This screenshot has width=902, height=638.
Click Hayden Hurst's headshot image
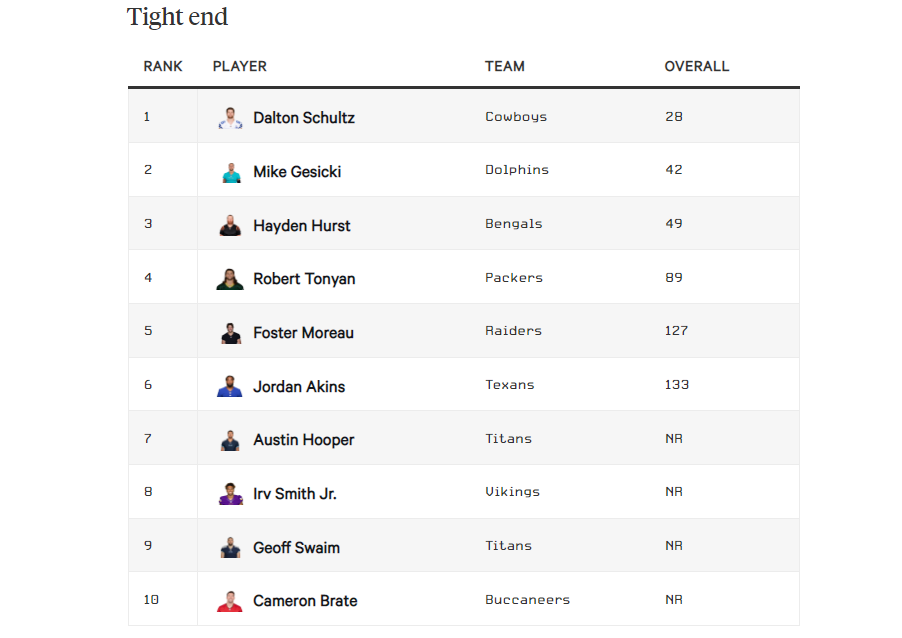tap(230, 226)
